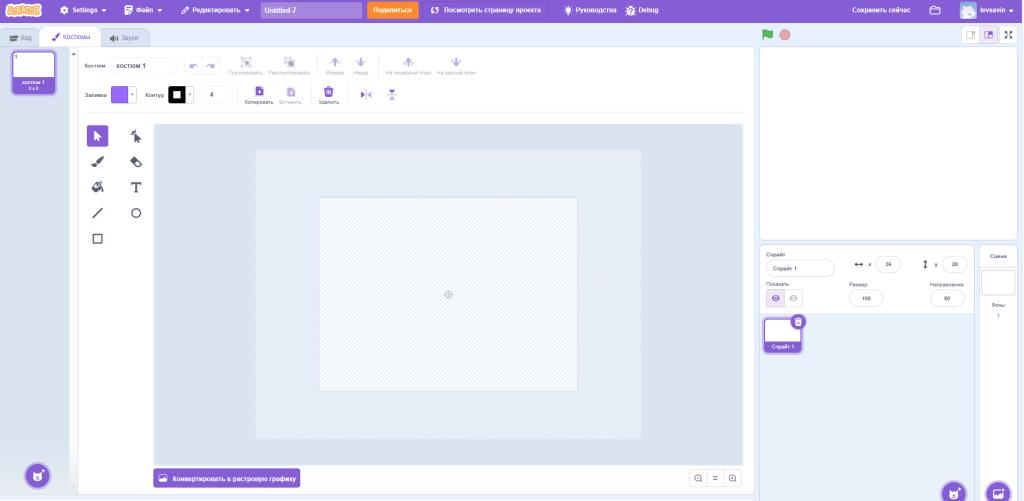Open the Заливка fill color dropdown arrow
1024x501 pixels.
click(133, 95)
